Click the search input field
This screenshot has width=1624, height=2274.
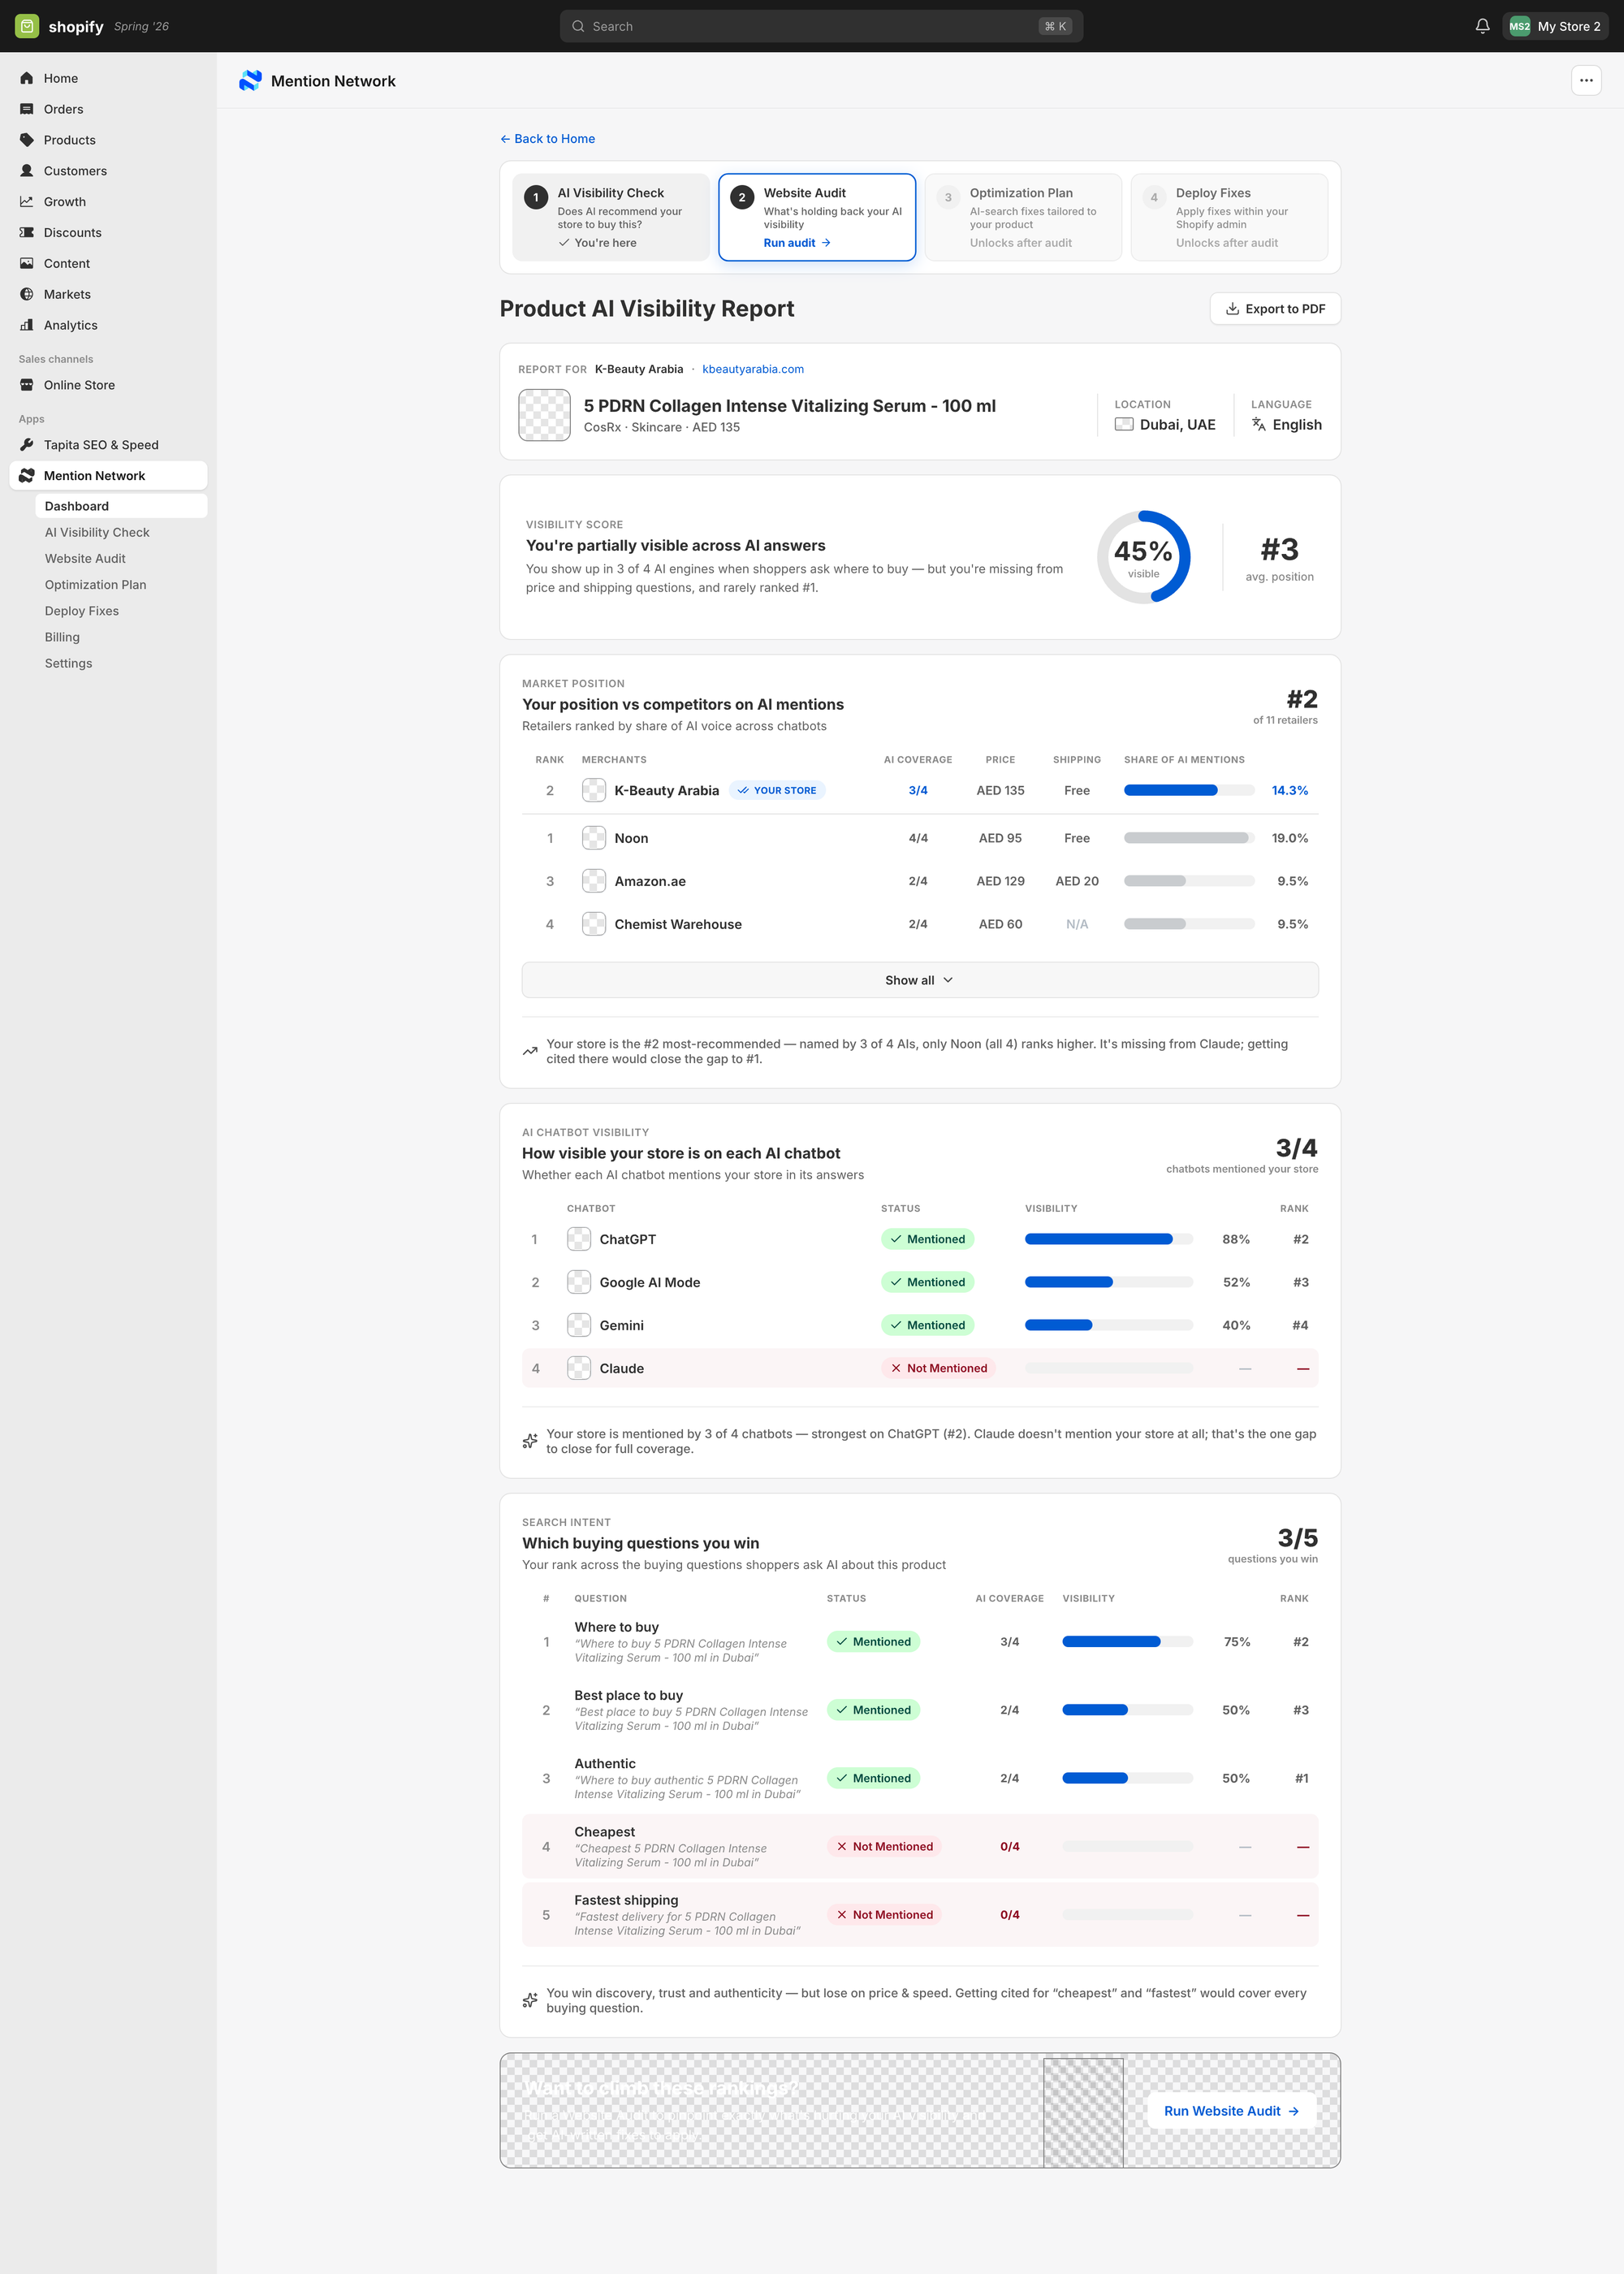pyautogui.click(x=821, y=26)
